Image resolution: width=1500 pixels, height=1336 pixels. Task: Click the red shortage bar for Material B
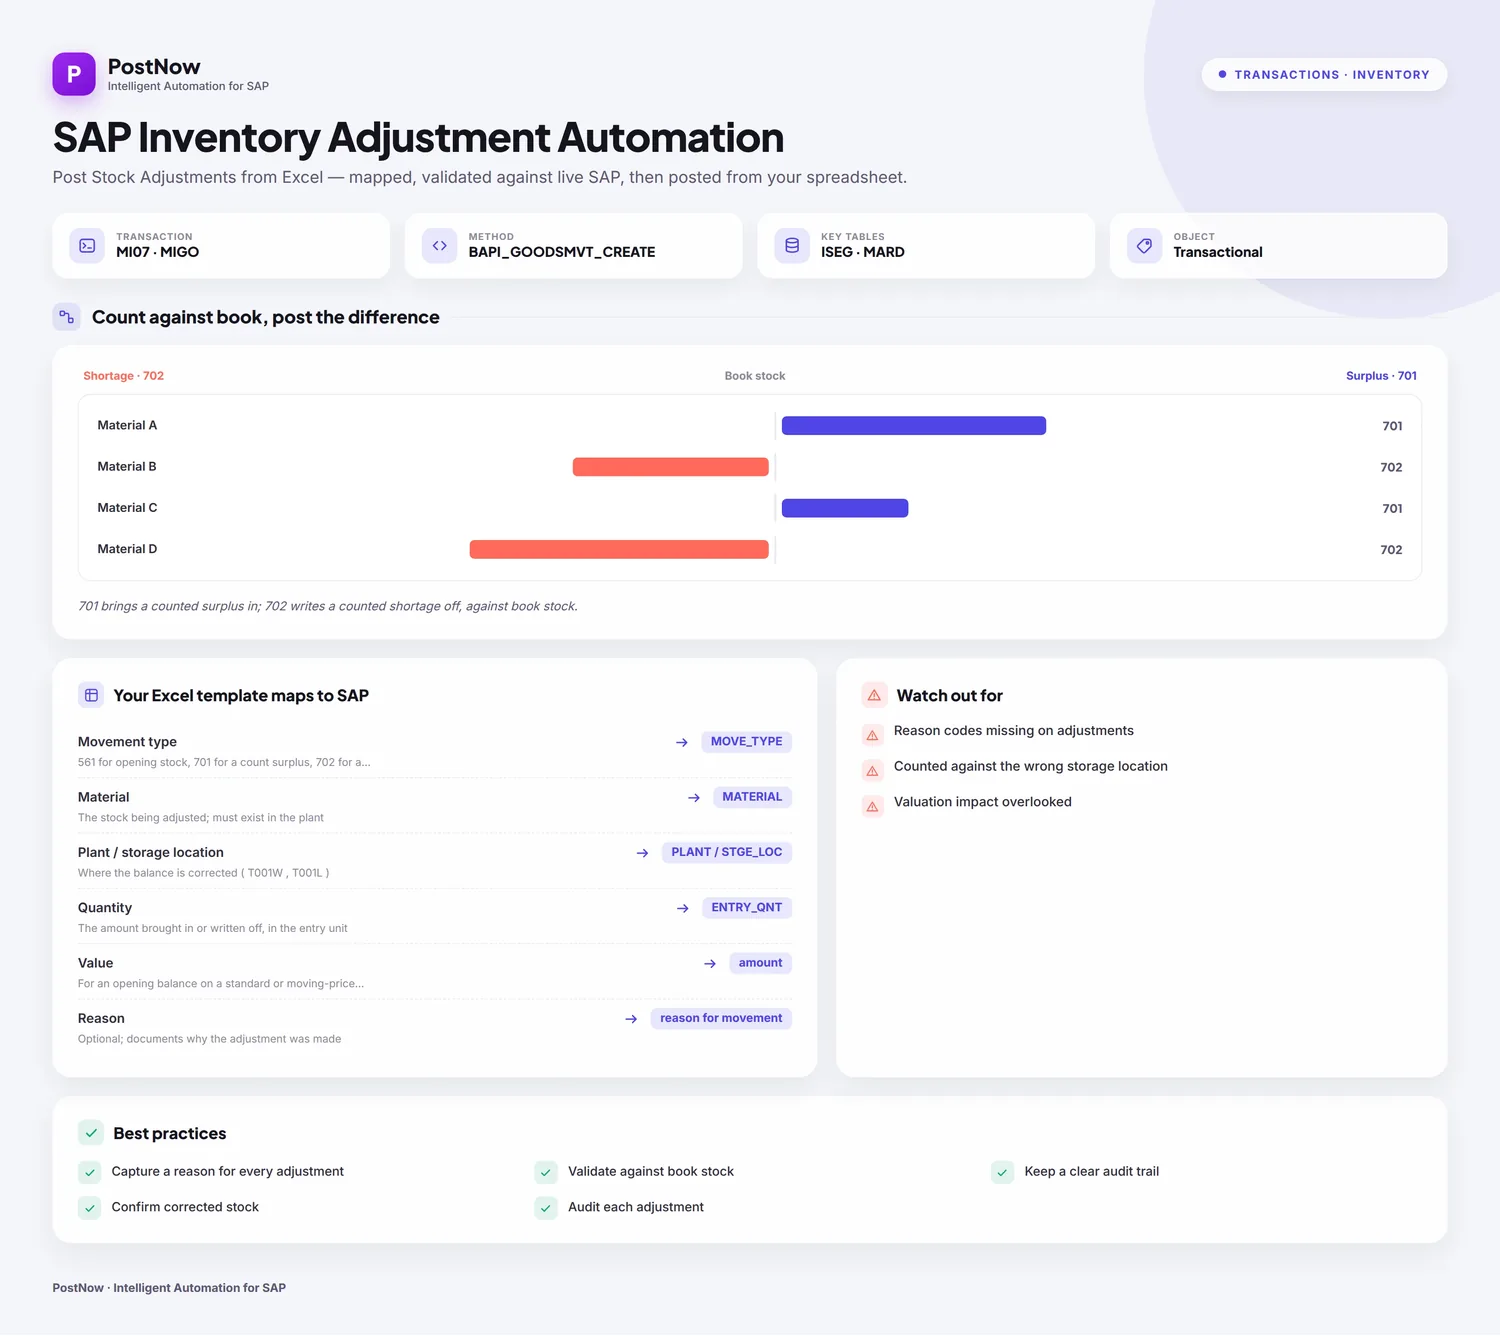coord(671,467)
